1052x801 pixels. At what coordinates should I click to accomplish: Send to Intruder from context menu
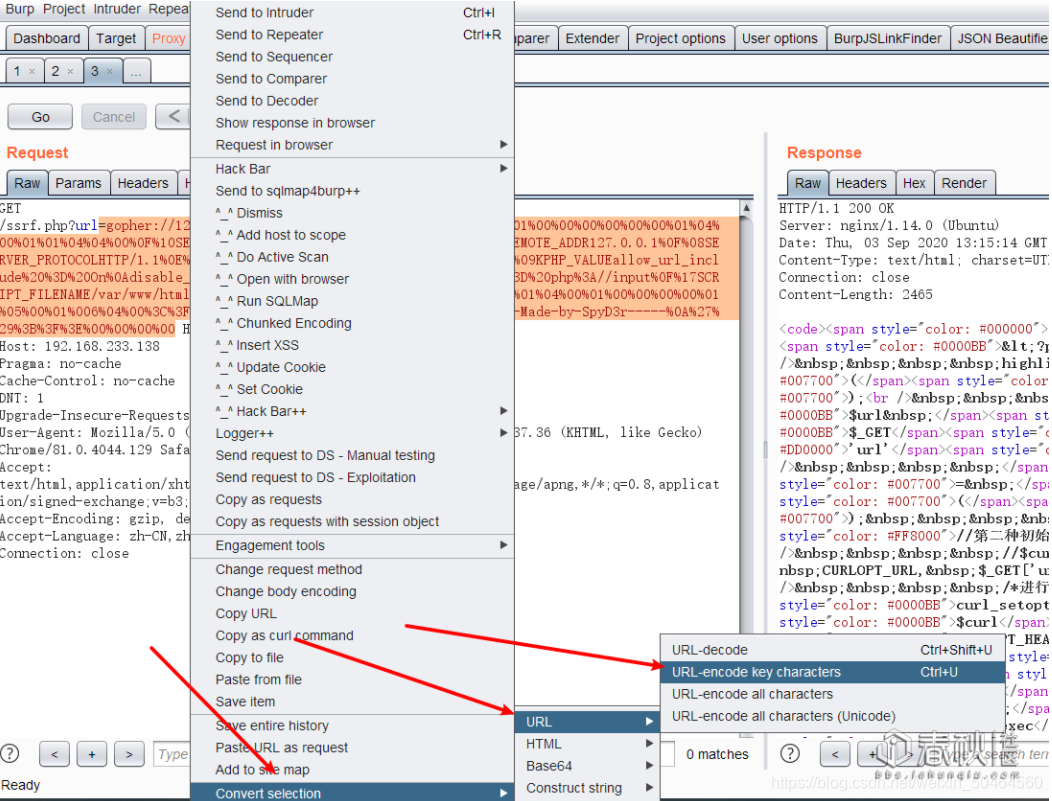352,13
